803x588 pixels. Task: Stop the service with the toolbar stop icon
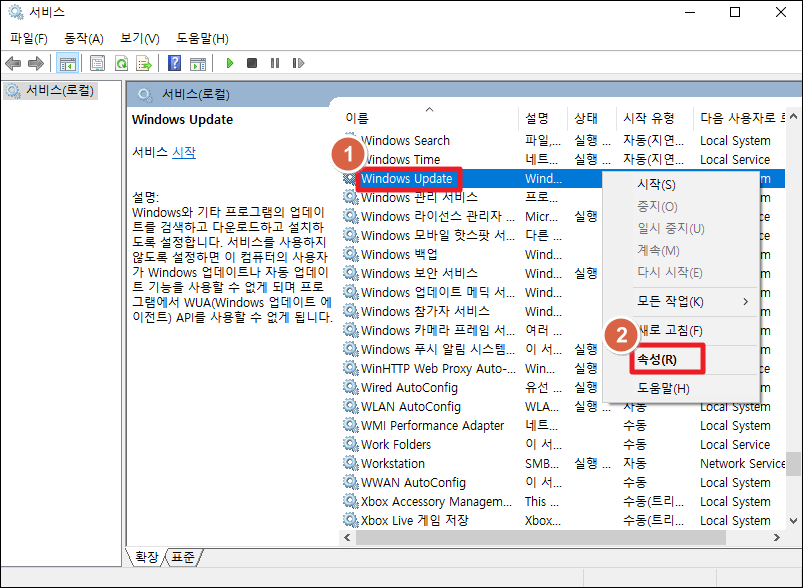252,64
